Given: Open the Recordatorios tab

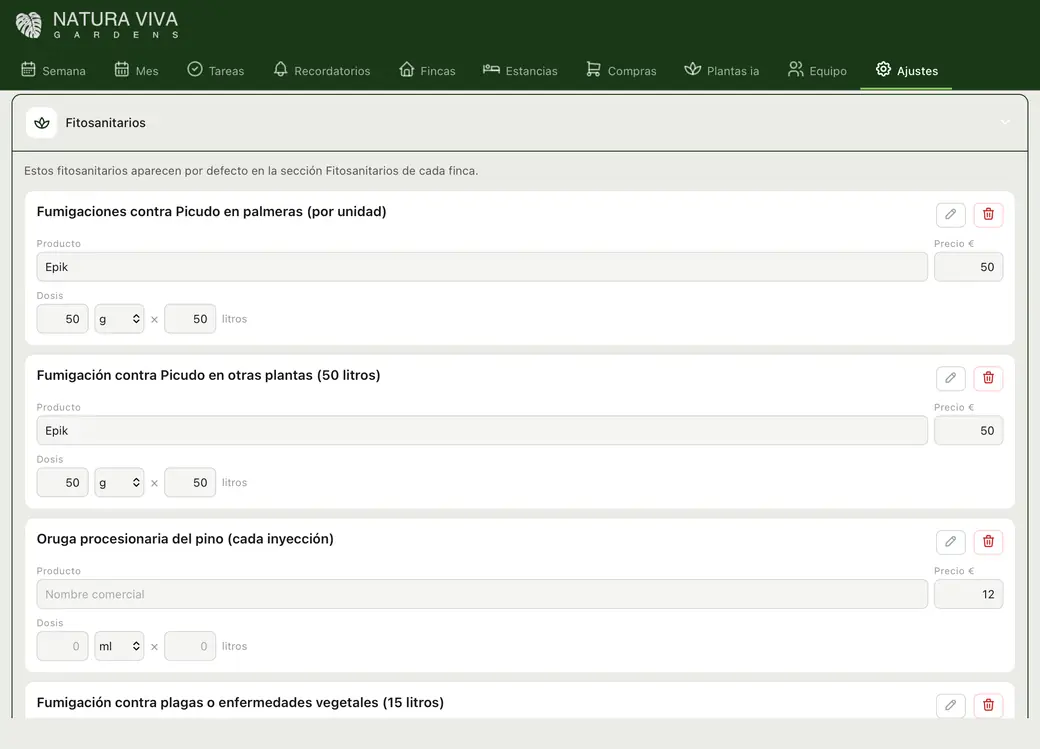Looking at the screenshot, I should 322,70.
